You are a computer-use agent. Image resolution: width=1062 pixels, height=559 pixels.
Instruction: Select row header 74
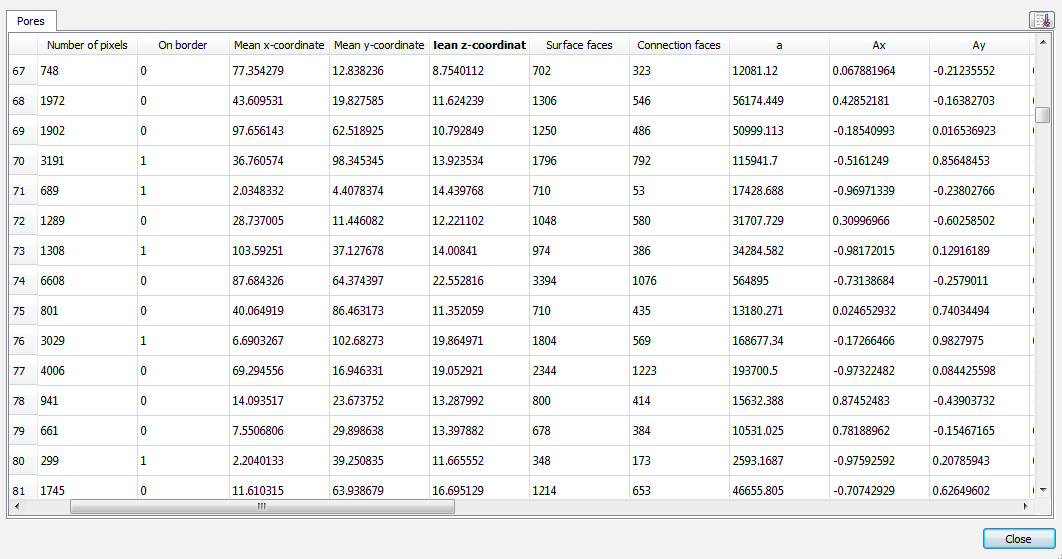pos(19,281)
